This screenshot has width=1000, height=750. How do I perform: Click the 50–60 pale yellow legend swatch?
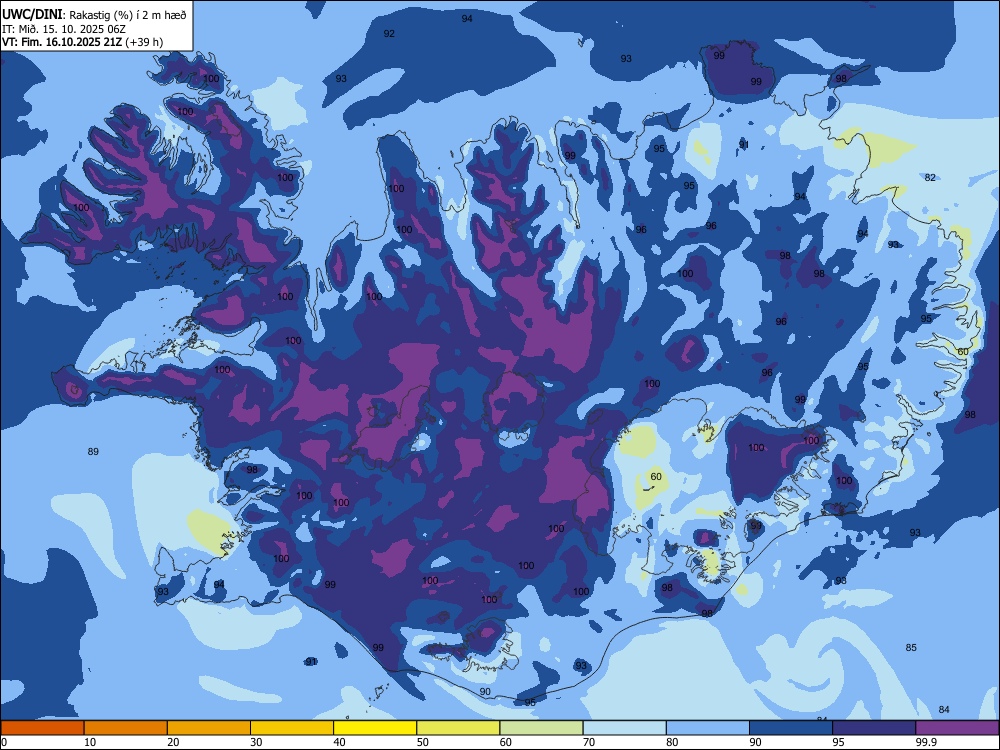point(458,728)
